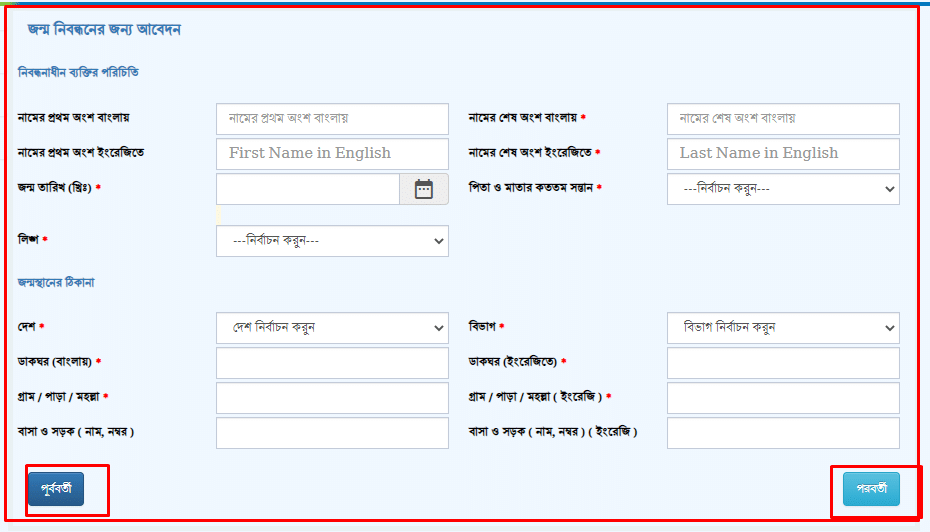Select the Last Name in English field
Image resolution: width=930 pixels, height=532 pixels.
point(782,154)
